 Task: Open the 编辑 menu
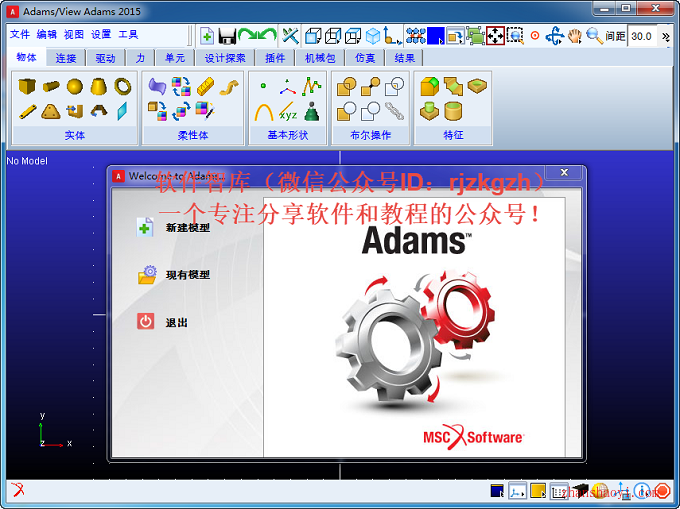click(46, 34)
